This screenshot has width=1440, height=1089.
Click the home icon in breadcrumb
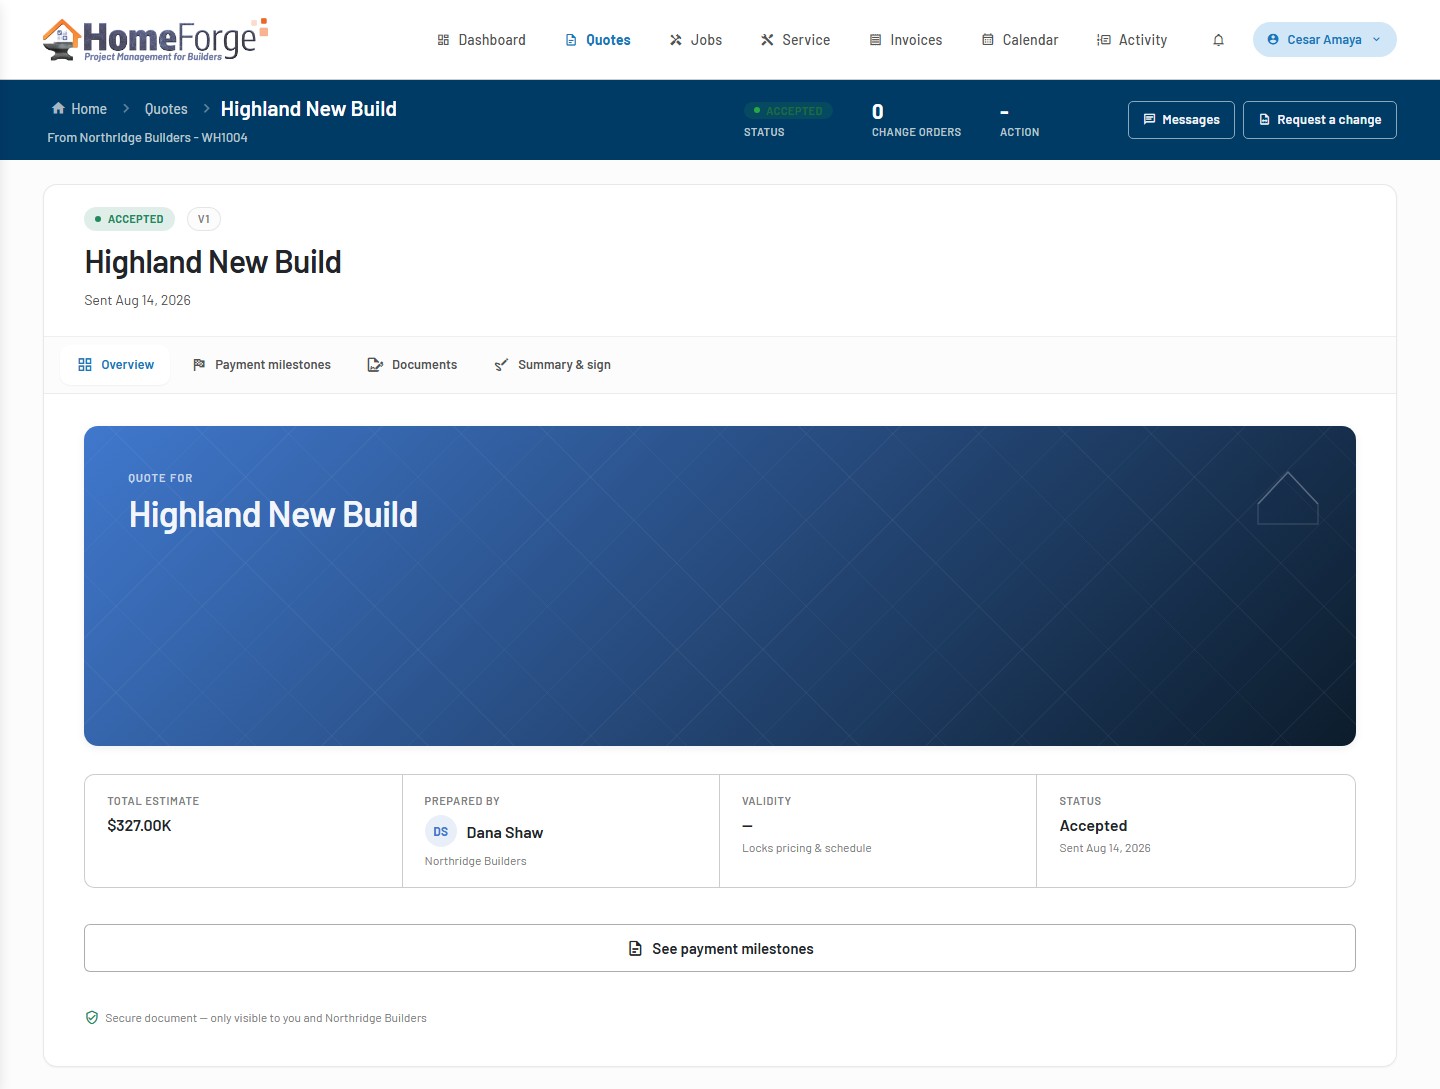pos(58,108)
